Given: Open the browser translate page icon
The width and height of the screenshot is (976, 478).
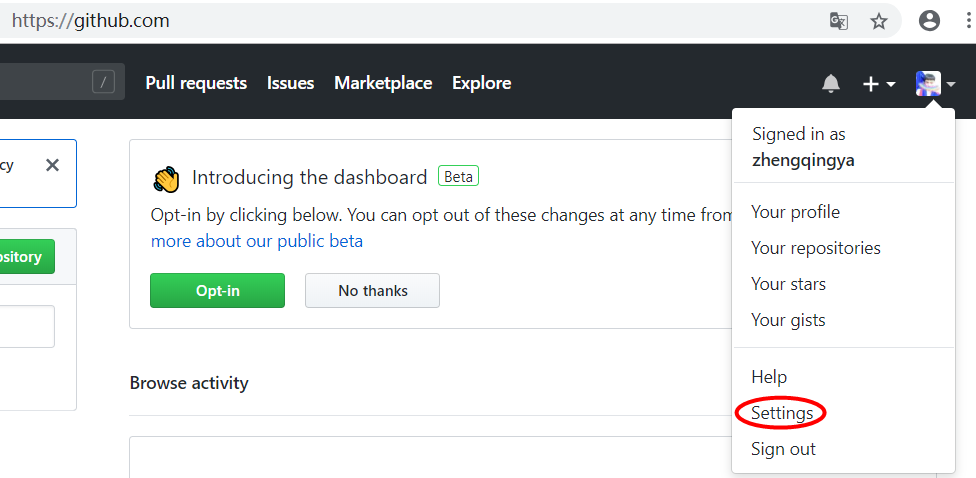Looking at the screenshot, I should (839, 21).
